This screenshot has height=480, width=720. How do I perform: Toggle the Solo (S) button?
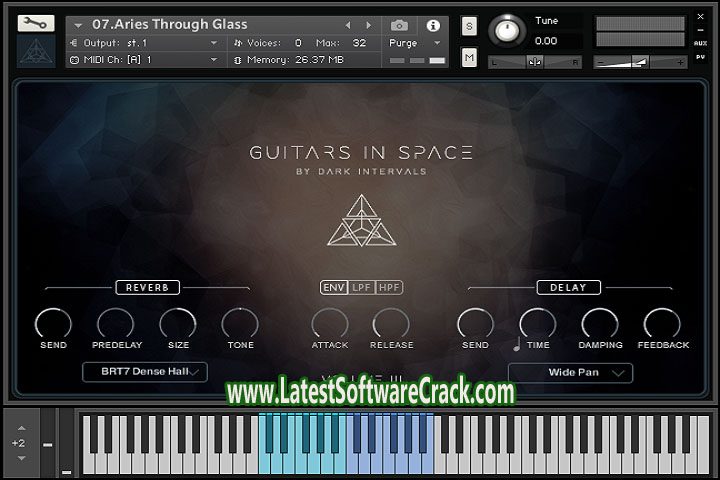469,26
